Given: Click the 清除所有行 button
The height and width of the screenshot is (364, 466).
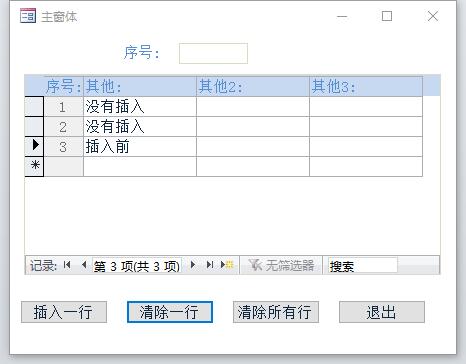Looking at the screenshot, I should tap(276, 312).
